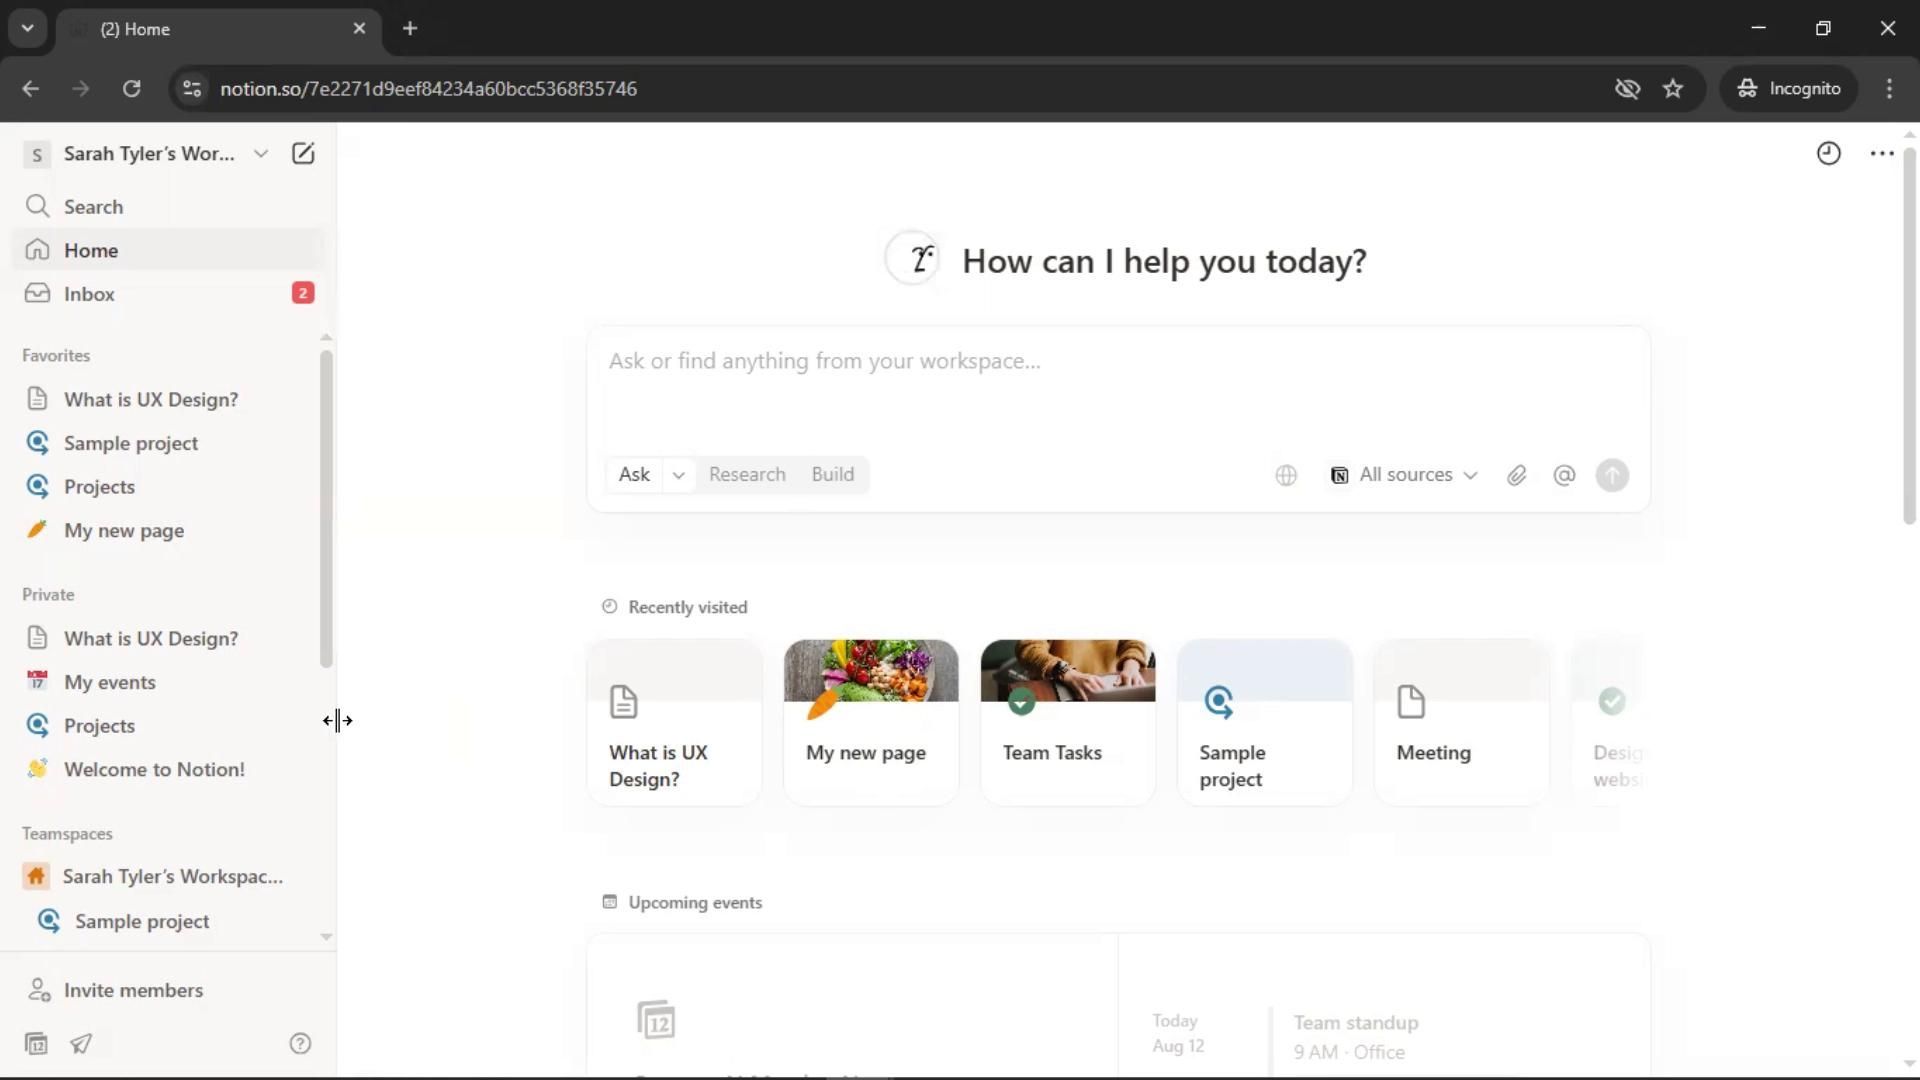
Task: Expand the Ask mode chevron
Action: (x=678, y=476)
